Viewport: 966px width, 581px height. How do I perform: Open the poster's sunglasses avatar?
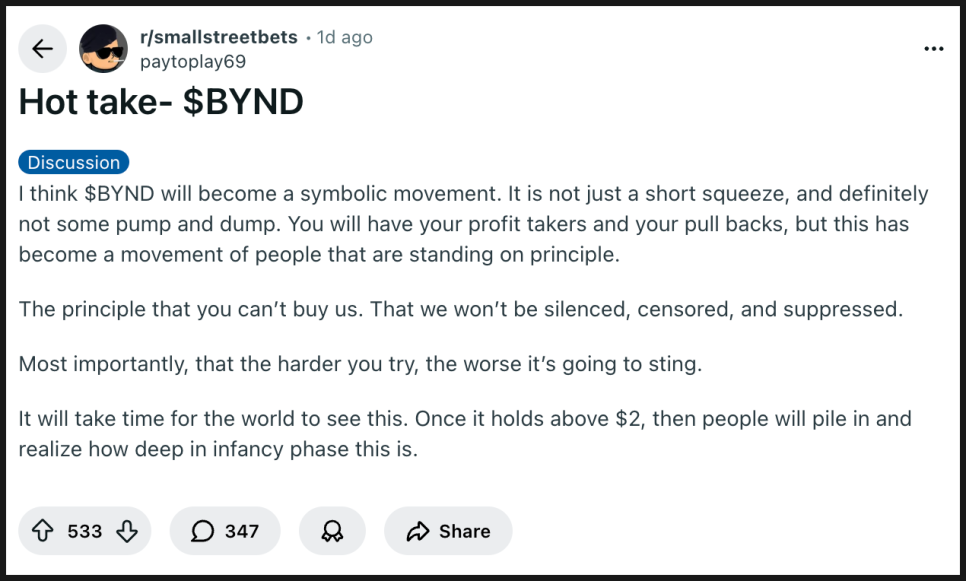[x=103, y=49]
